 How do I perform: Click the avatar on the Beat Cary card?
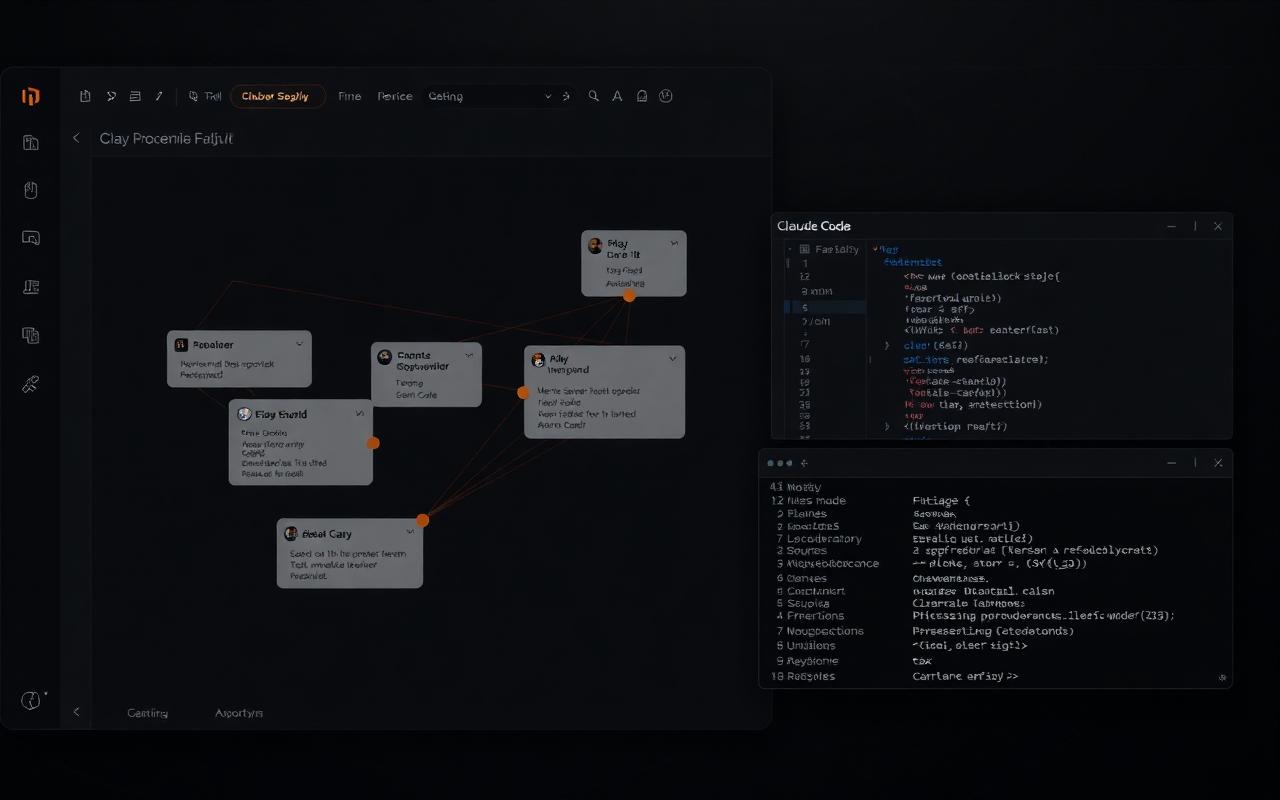(291, 534)
